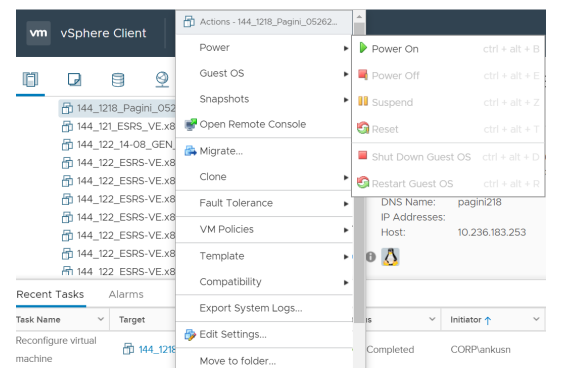Click VM icon of 144_121_ESRS_VE row
The image size is (570, 386).
click(x=67, y=126)
